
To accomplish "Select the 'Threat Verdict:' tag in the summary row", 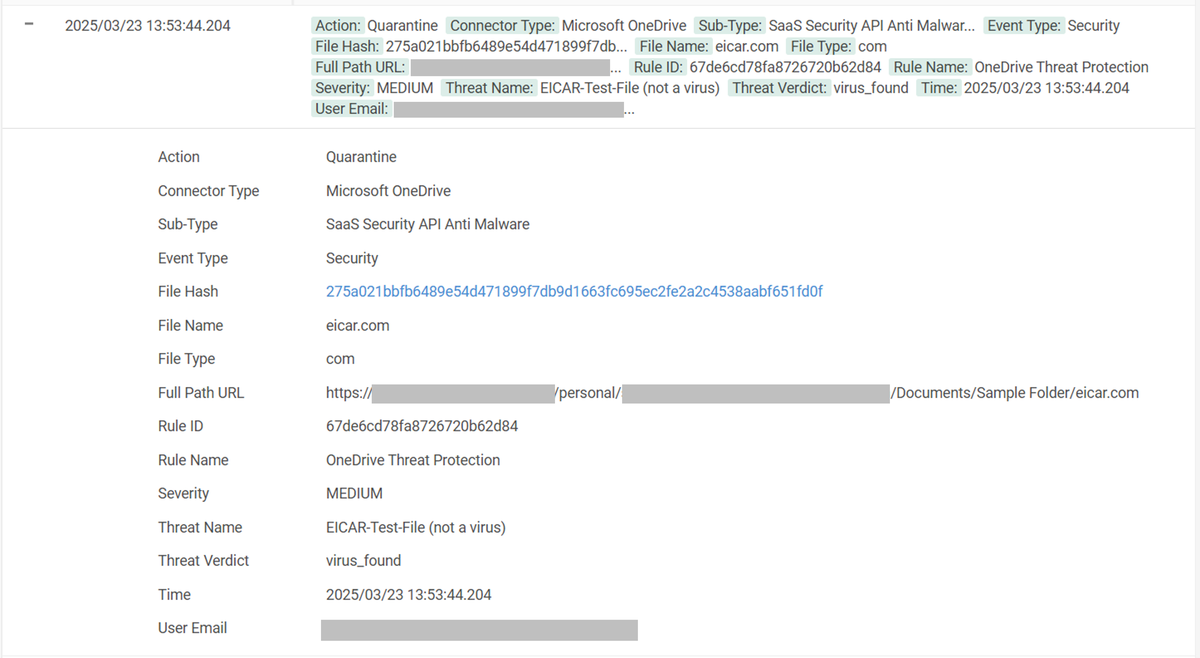I will [x=779, y=88].
